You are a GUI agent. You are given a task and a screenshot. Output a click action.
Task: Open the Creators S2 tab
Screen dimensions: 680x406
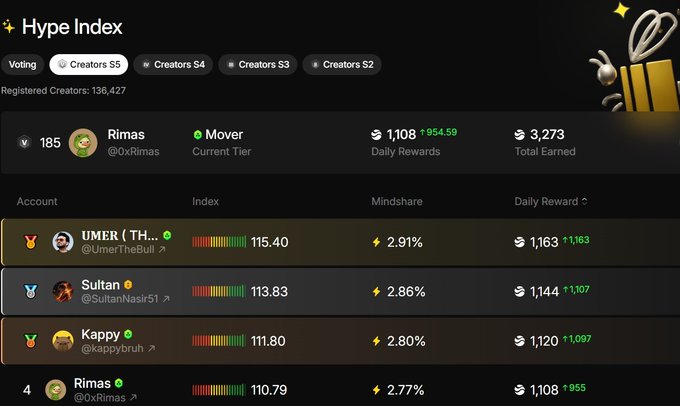click(342, 65)
